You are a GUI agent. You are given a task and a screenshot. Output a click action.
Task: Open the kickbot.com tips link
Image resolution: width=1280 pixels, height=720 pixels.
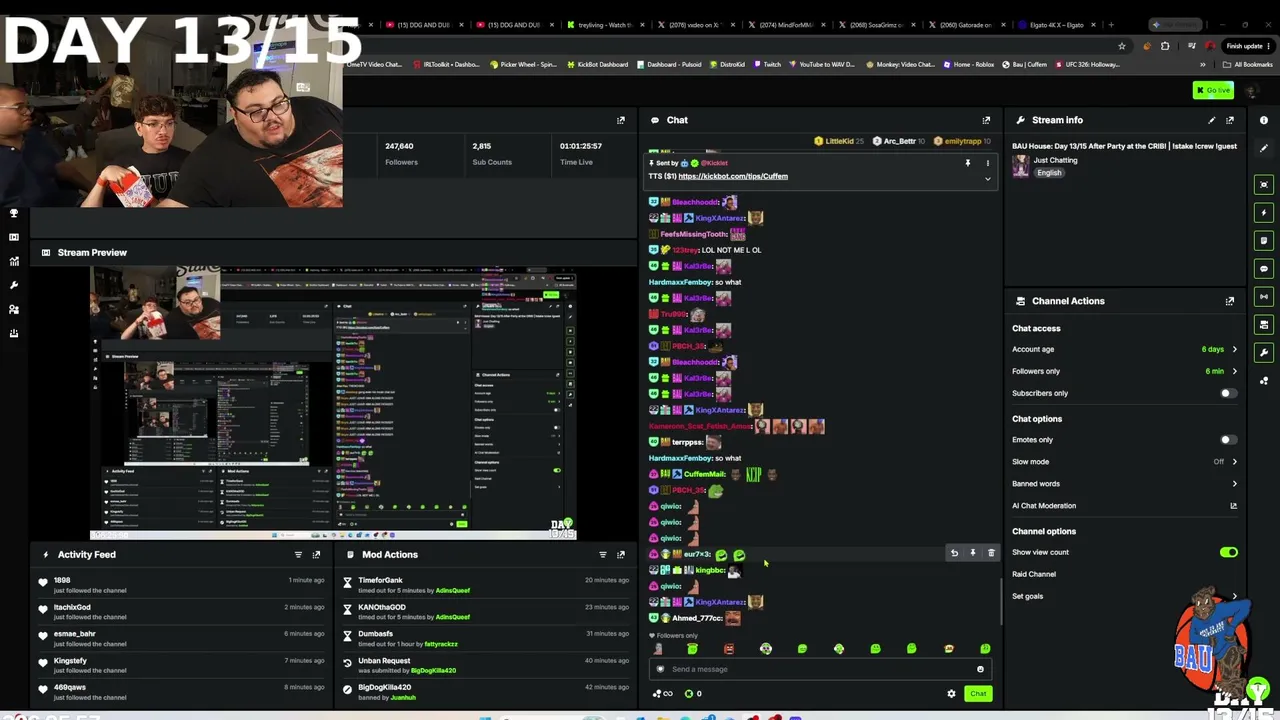pyautogui.click(x=733, y=177)
